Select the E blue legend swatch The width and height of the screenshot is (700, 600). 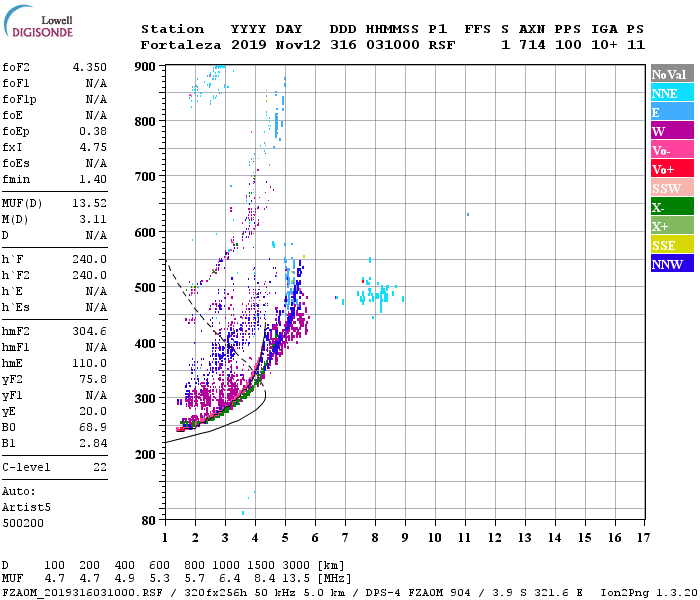point(672,112)
